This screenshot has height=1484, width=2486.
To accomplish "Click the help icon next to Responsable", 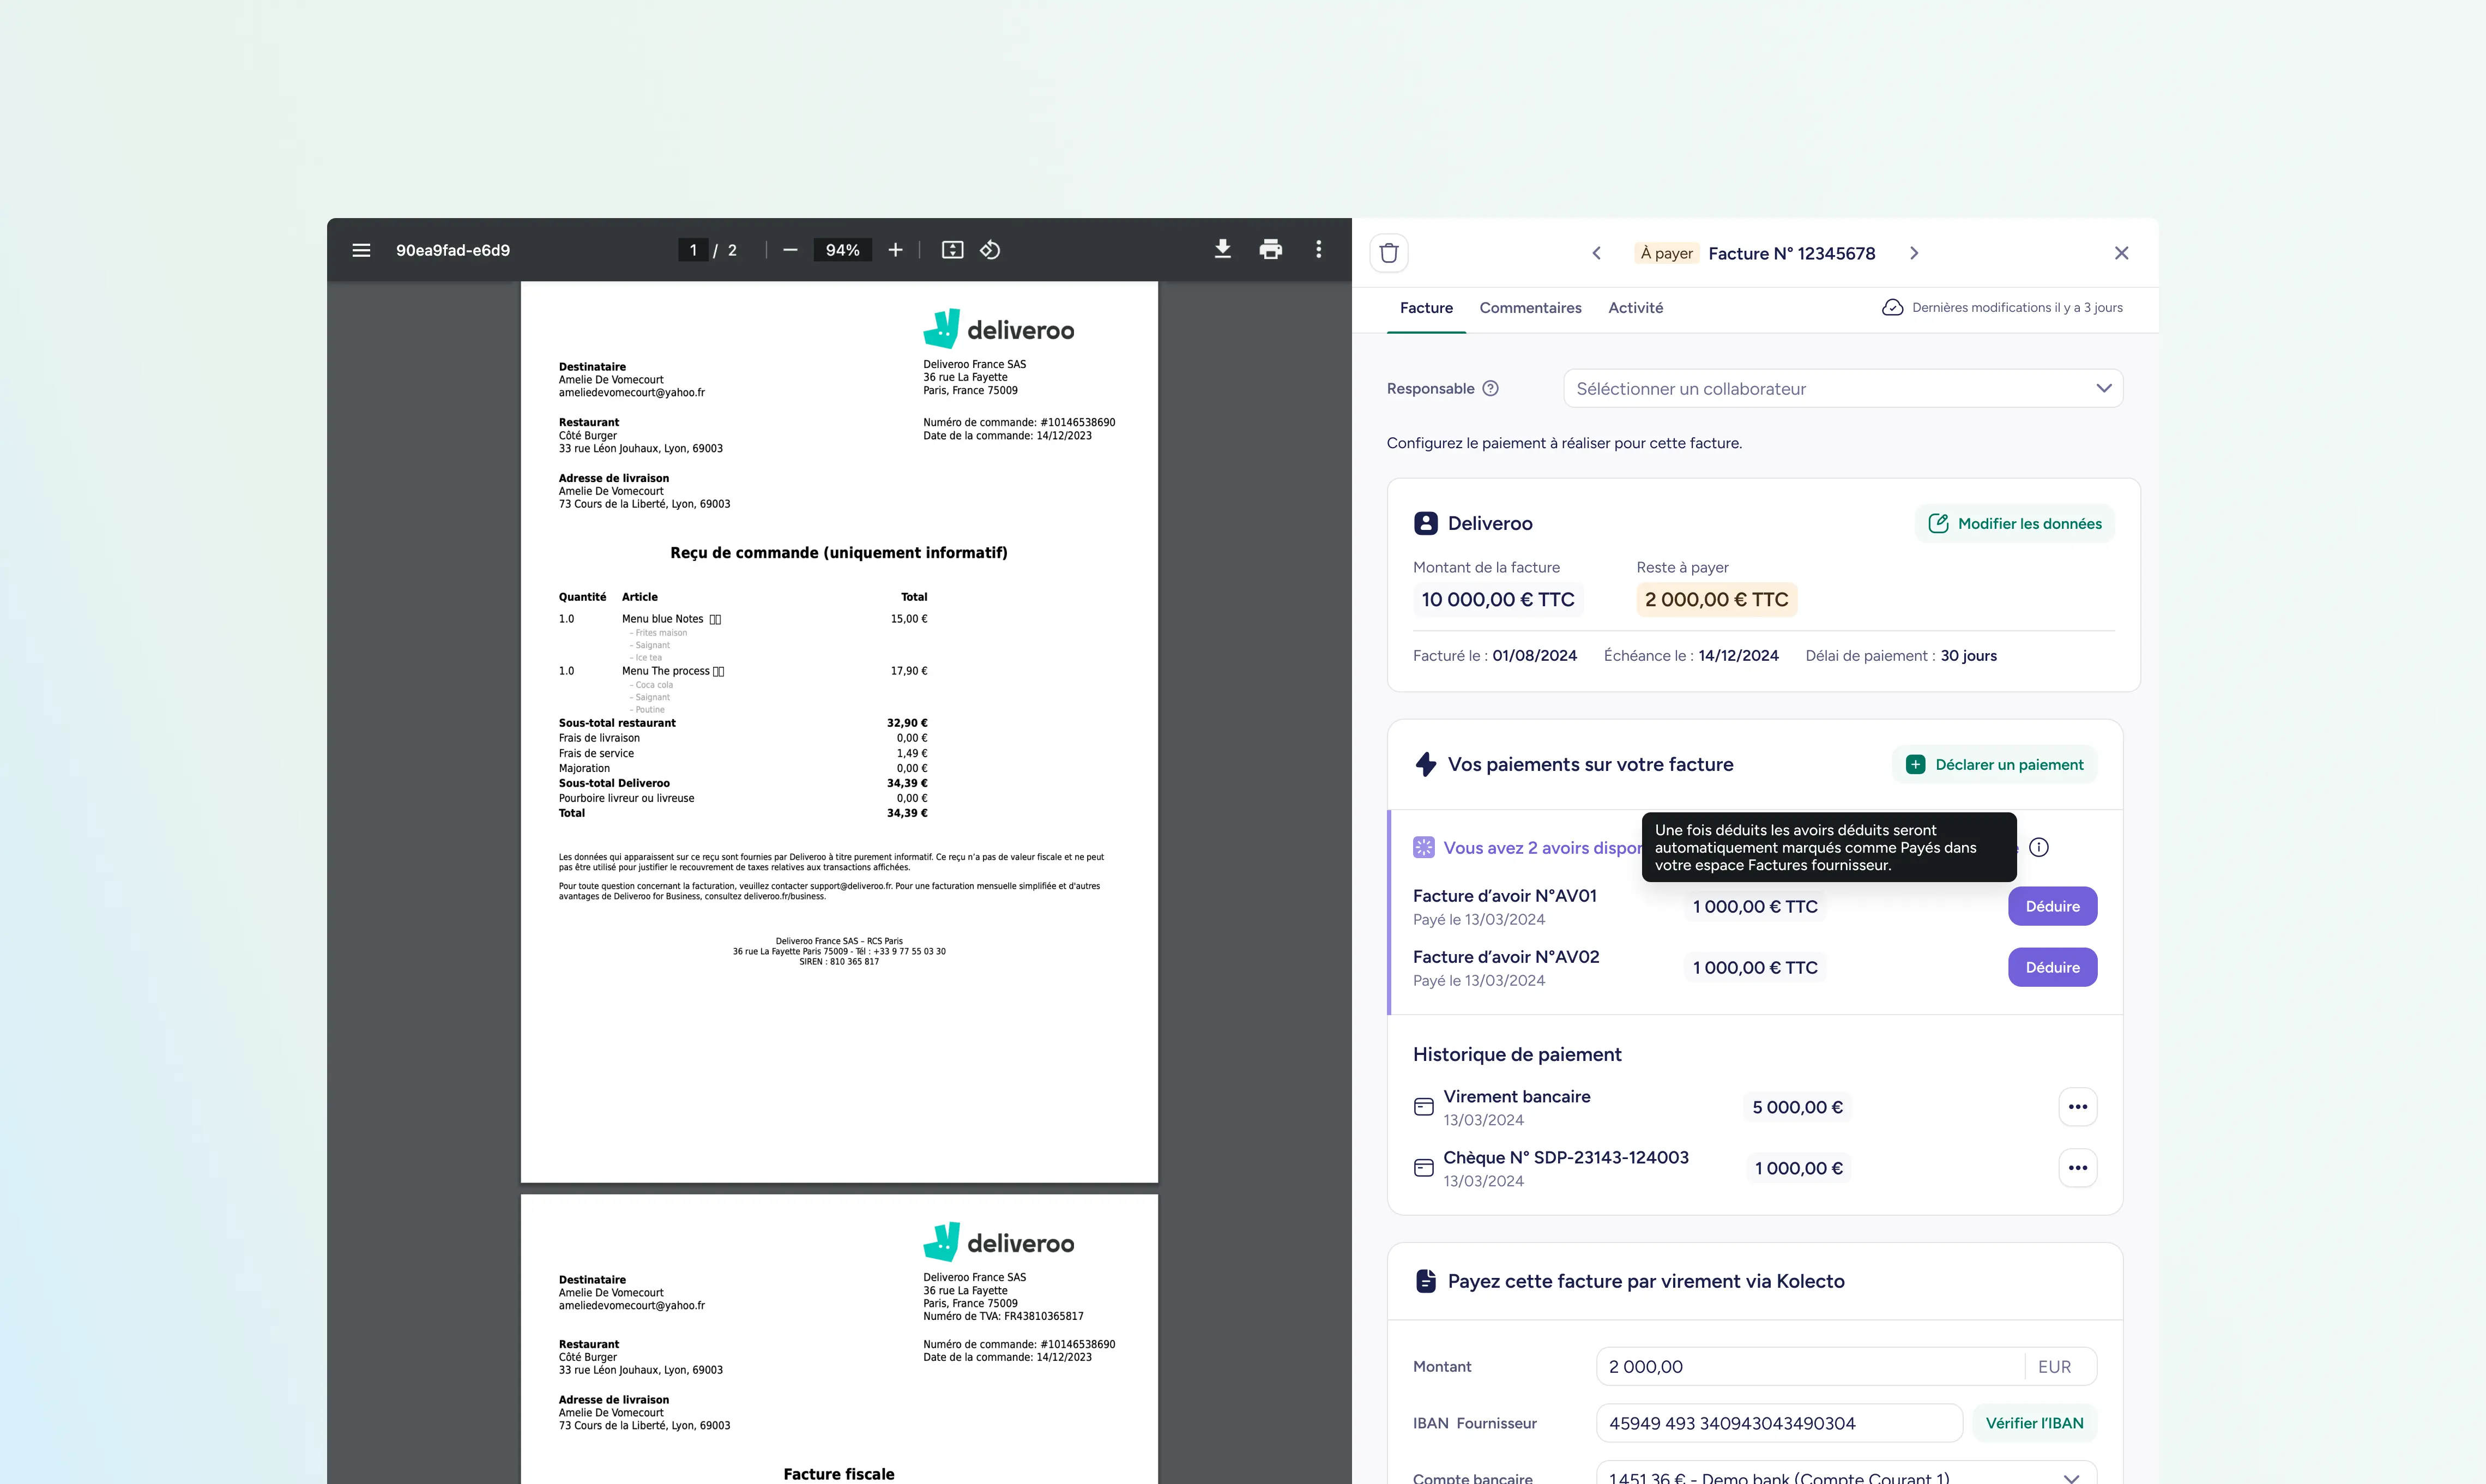I will click(1490, 389).
